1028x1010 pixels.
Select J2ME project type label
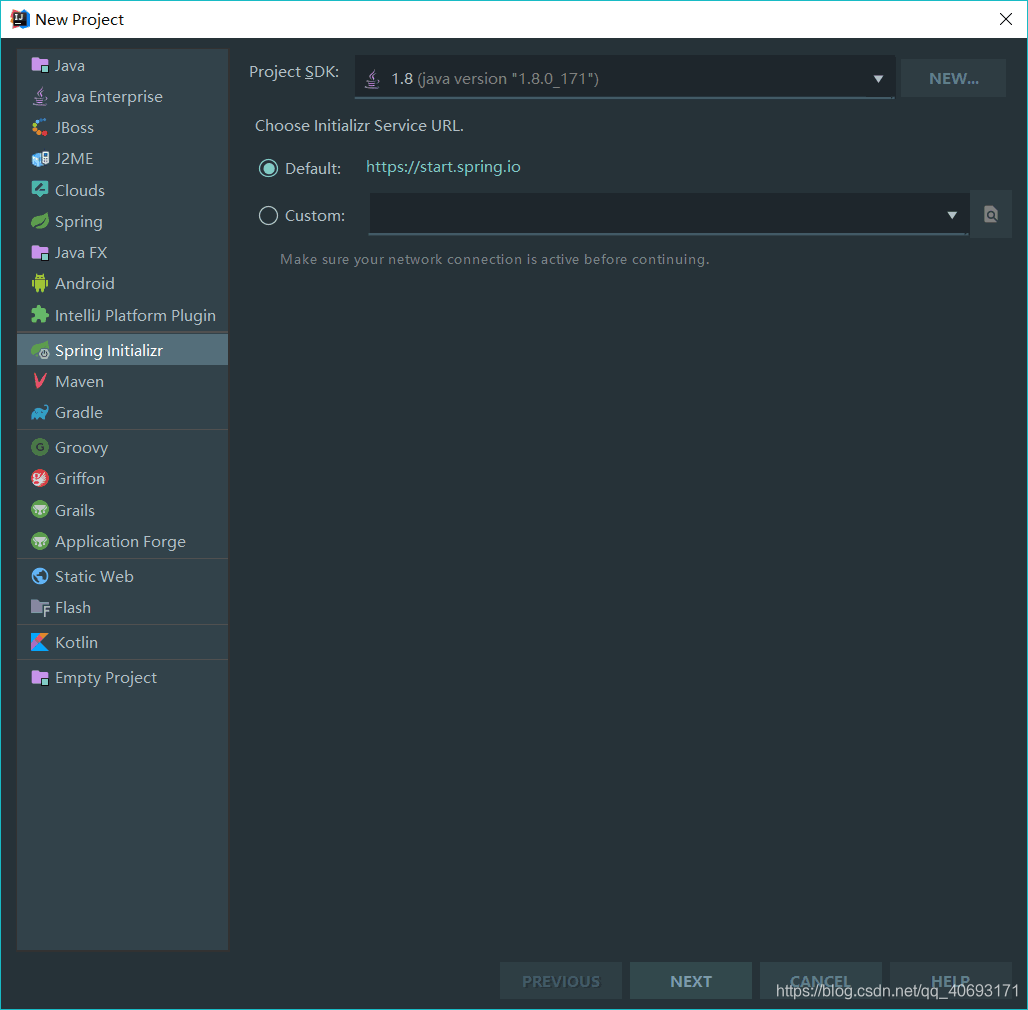pos(74,159)
